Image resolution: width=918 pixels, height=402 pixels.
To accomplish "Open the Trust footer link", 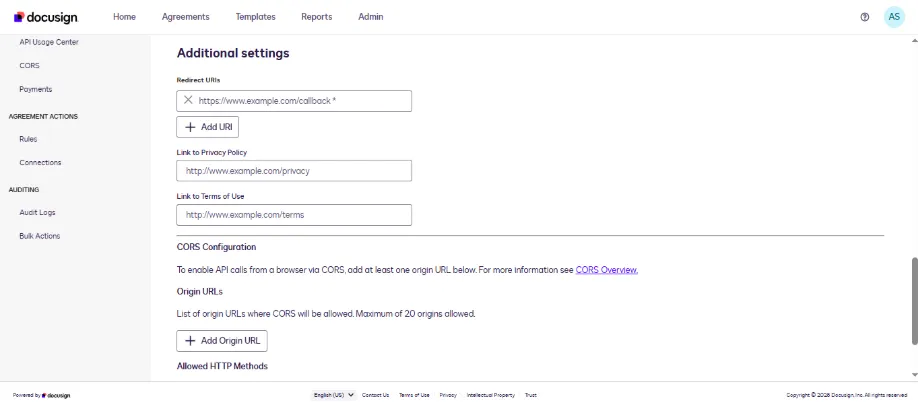I will coord(530,395).
